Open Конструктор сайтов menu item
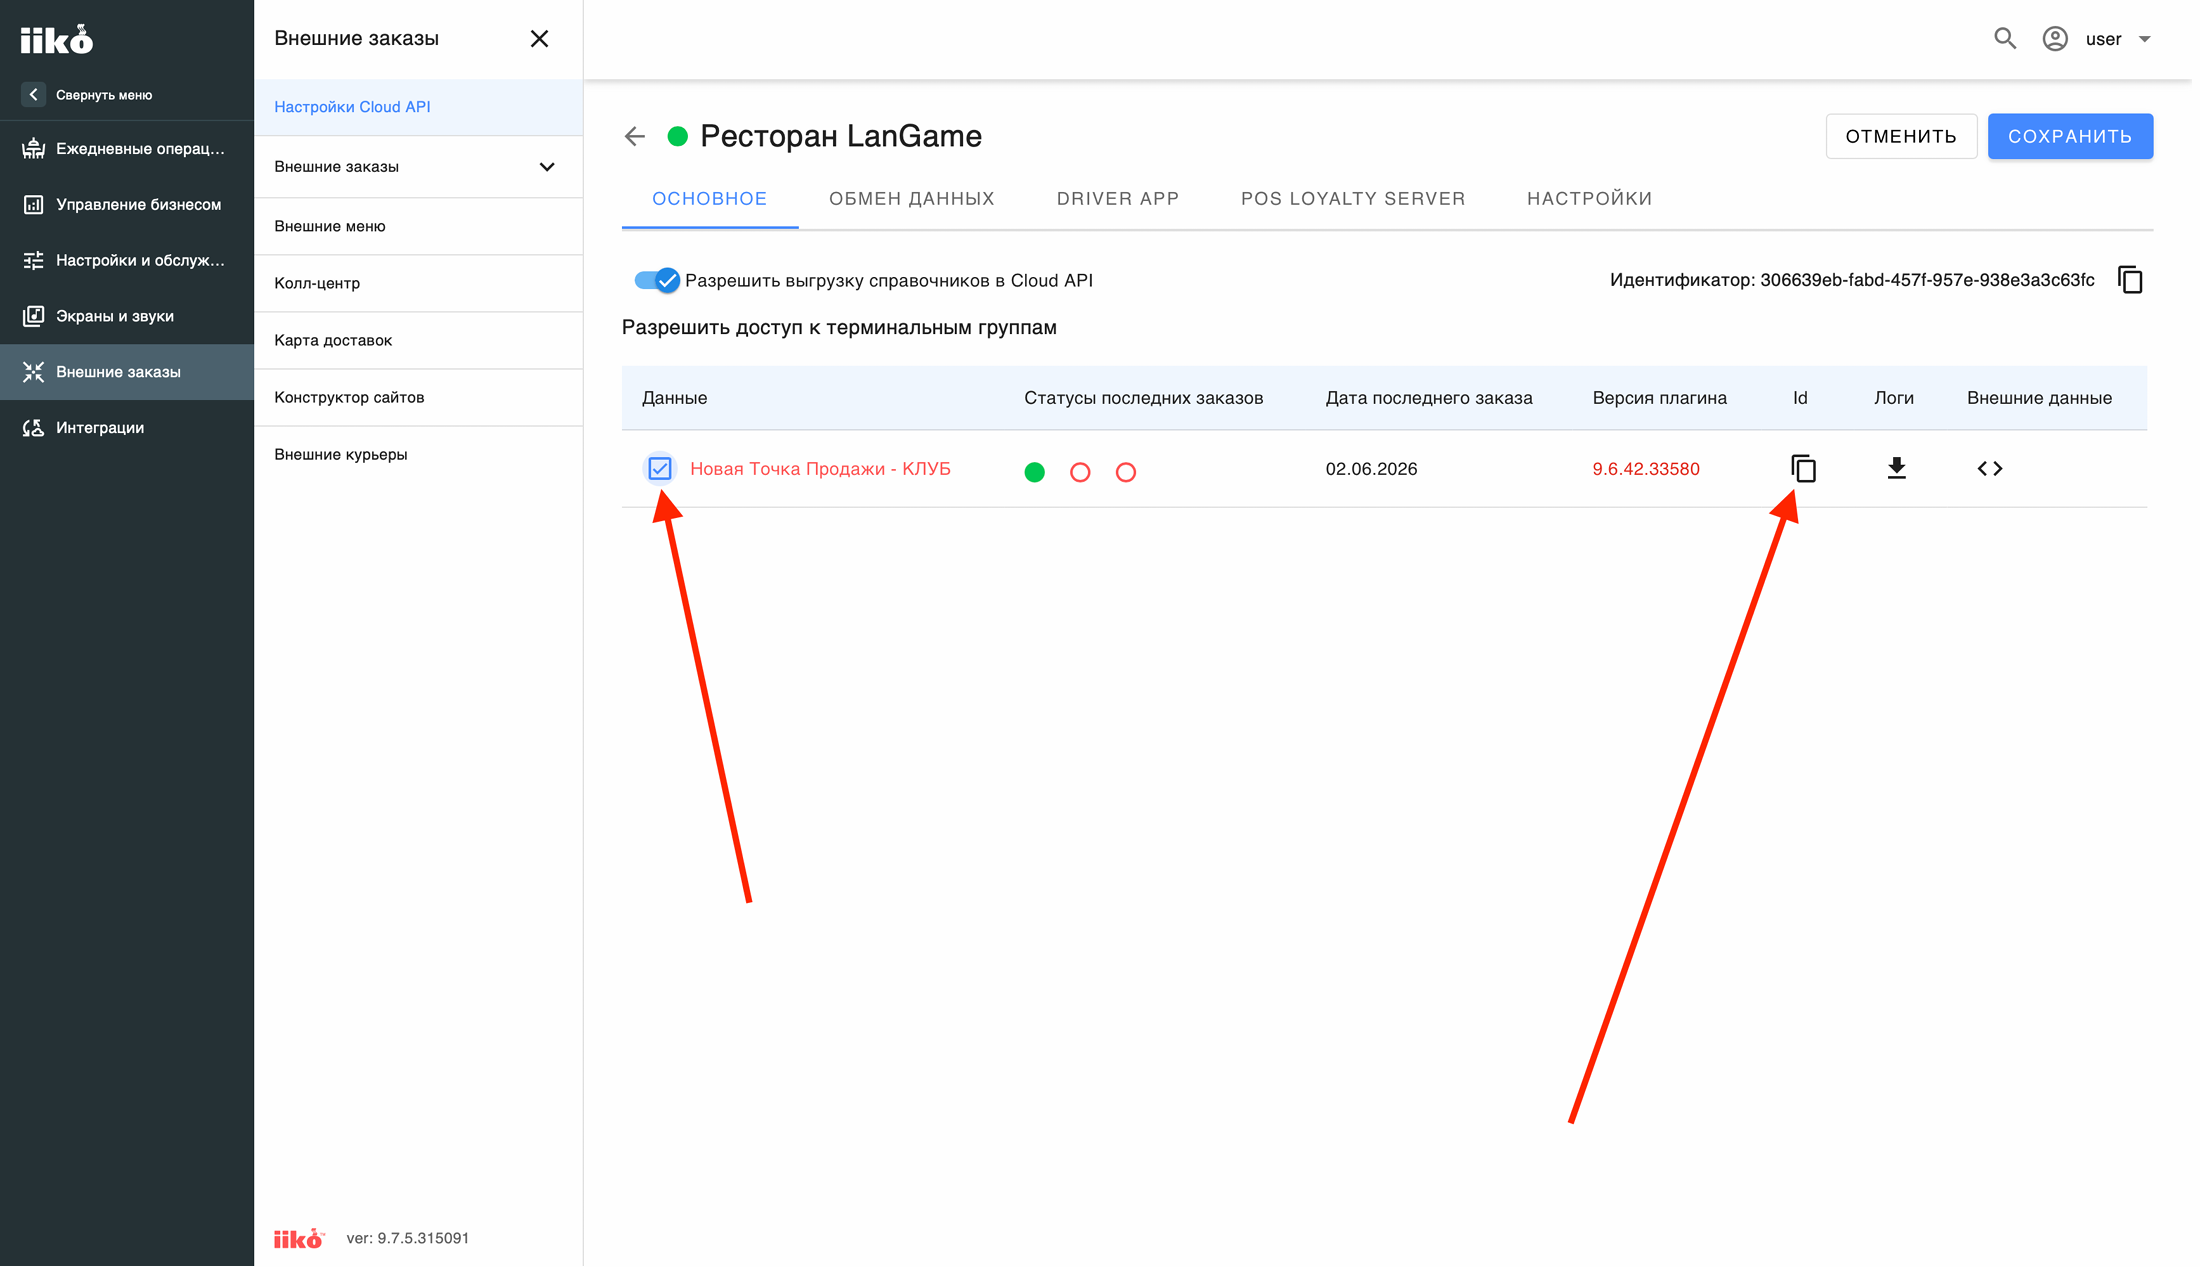This screenshot has height=1267, width=2200. tap(419, 398)
